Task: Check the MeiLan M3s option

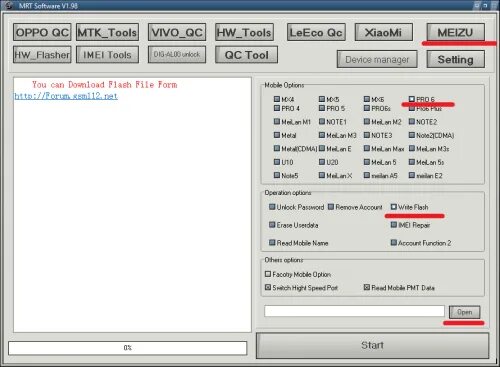Action: (x=412, y=148)
